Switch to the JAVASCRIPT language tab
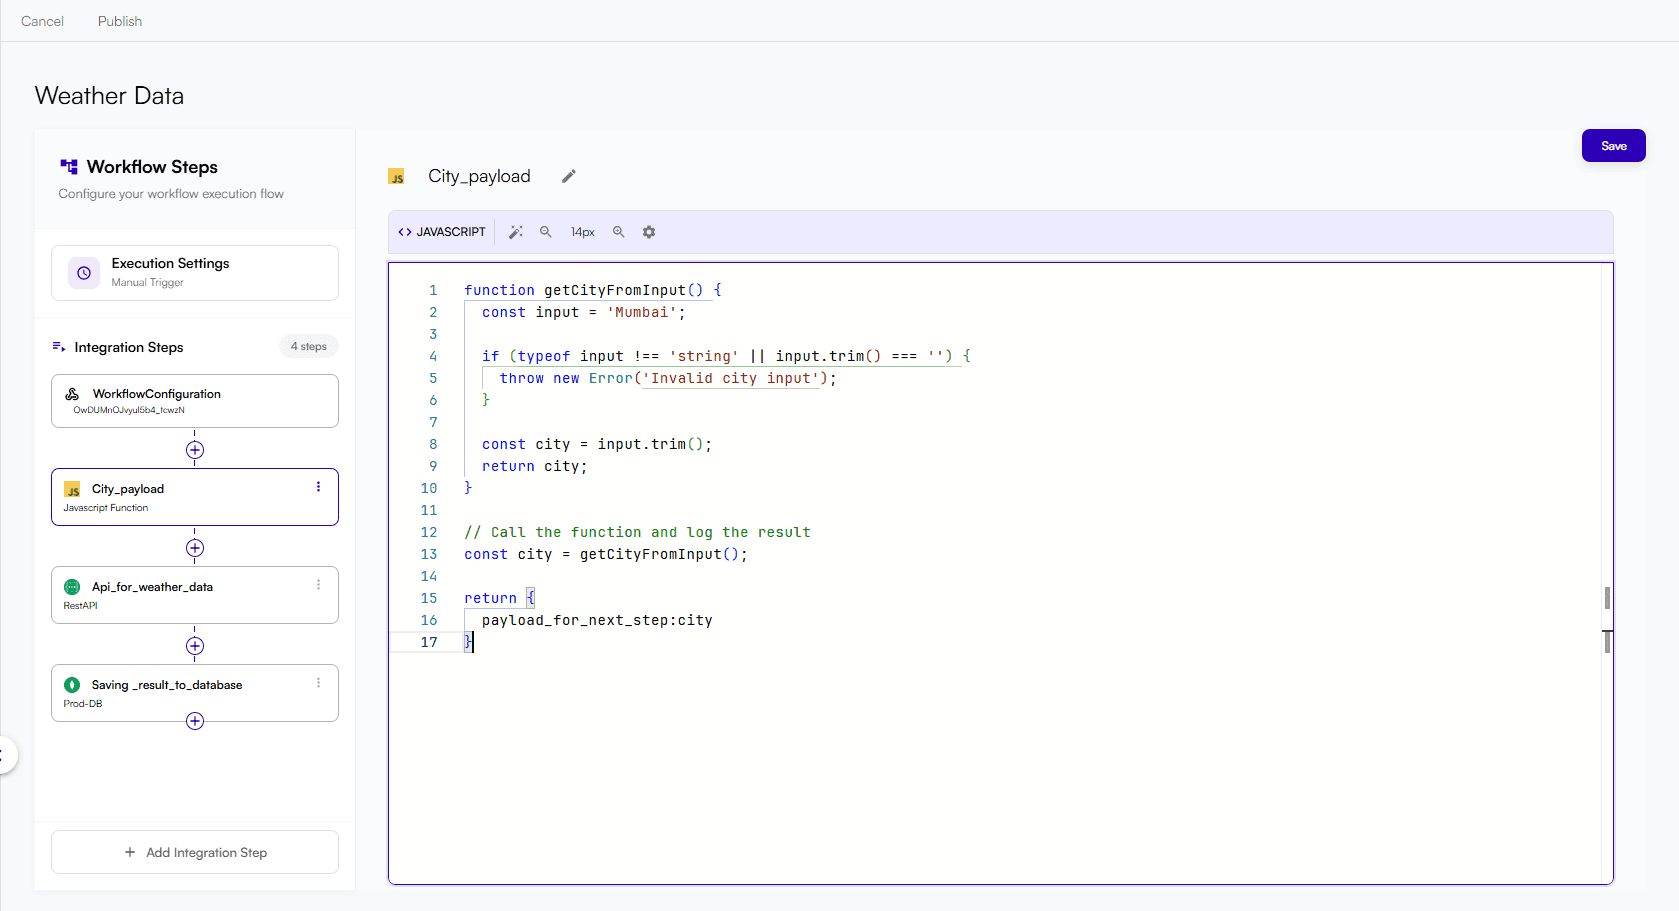 (x=441, y=231)
